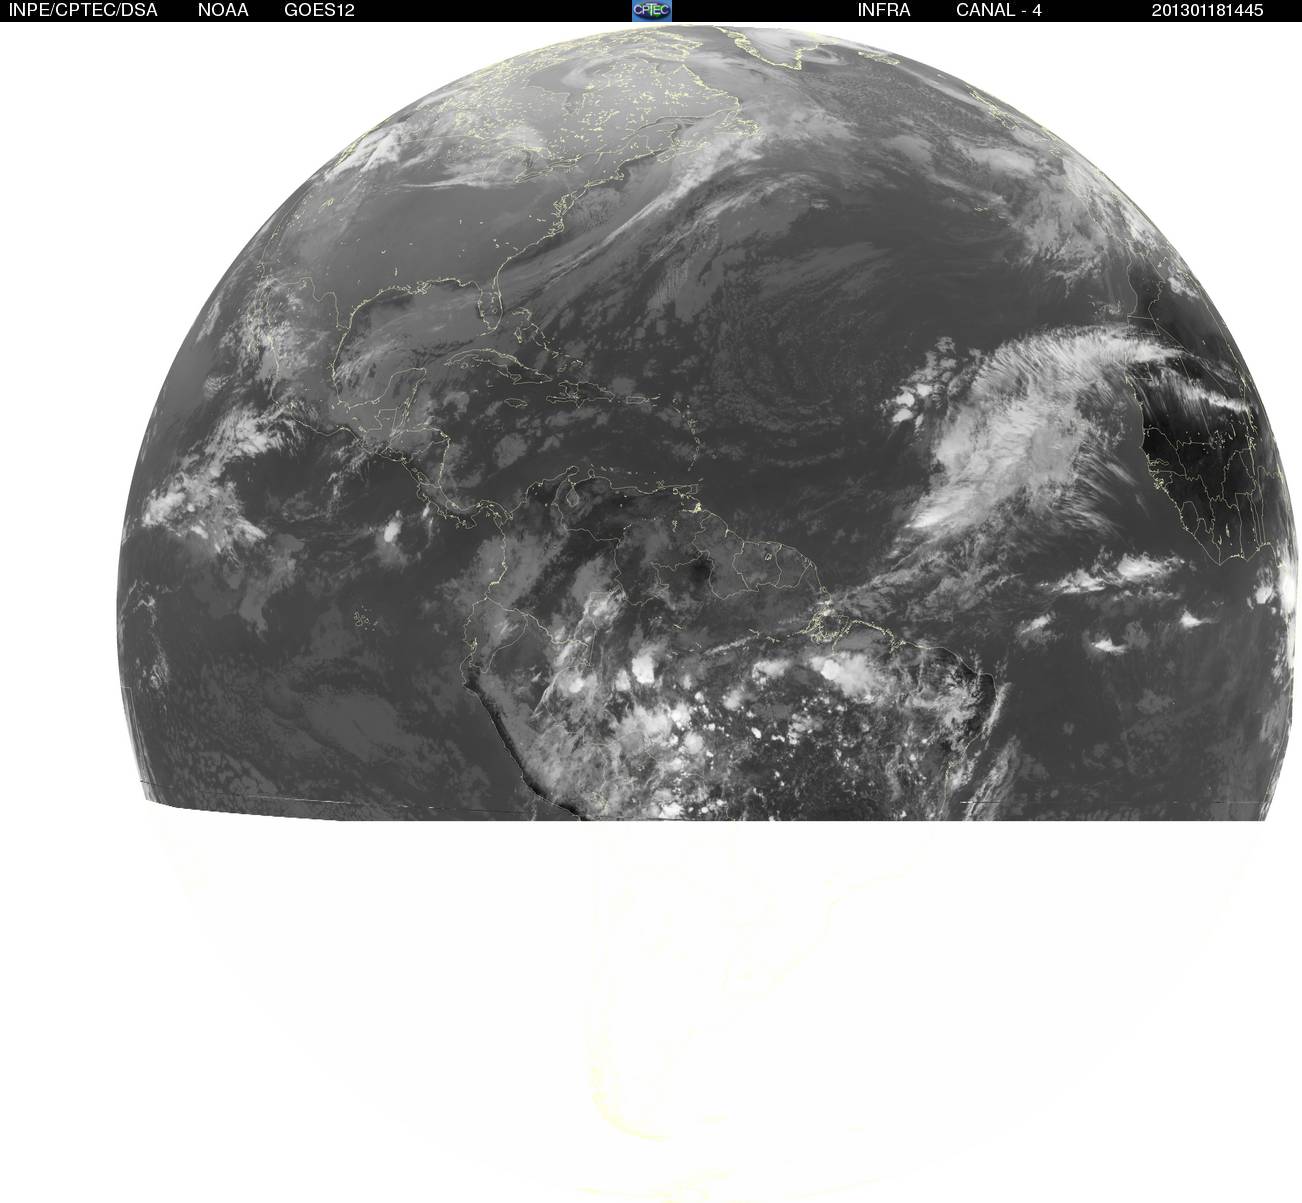Click the INFRA label in header
The image size is (1302, 1203).
pos(884,10)
